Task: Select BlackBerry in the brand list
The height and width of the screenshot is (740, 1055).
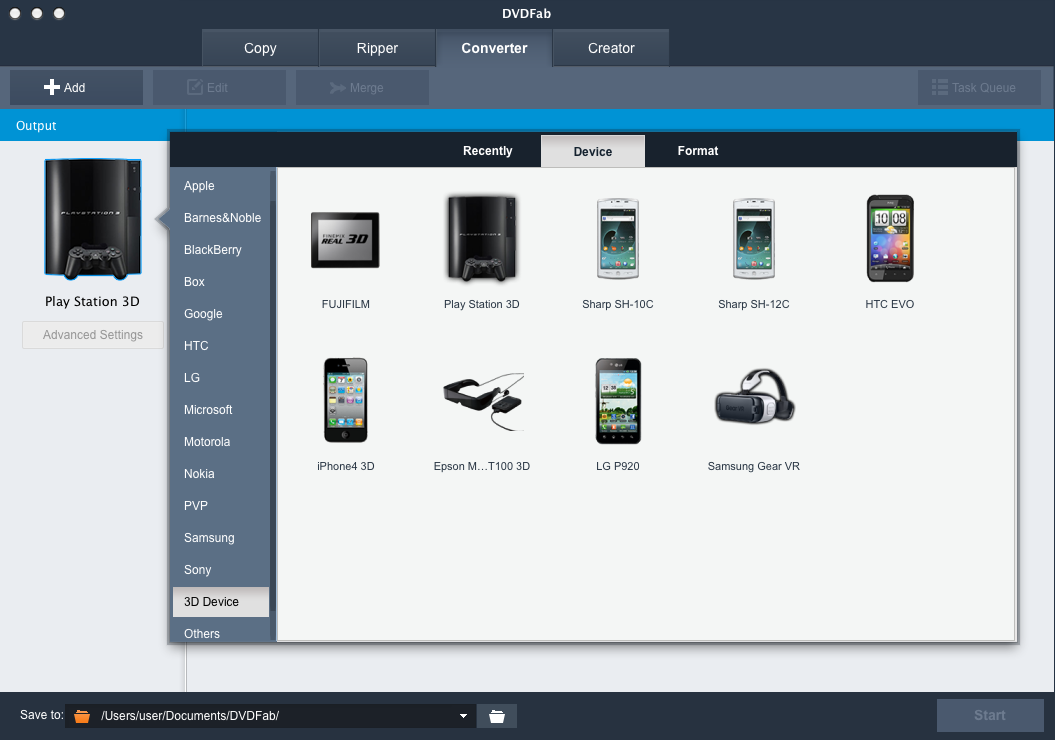Action: [221, 250]
